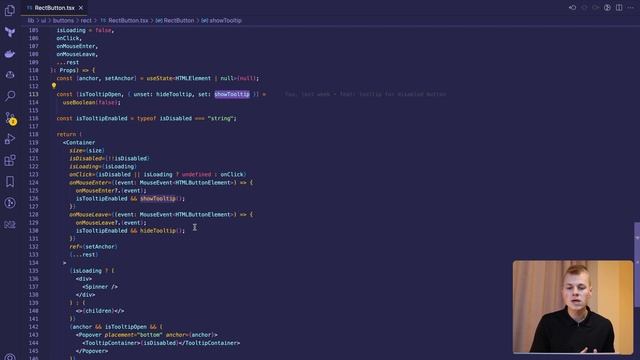Open the Git Graph circle icon in activity bar
Image resolution: width=640 pixels, height=360 pixels.
10,203
